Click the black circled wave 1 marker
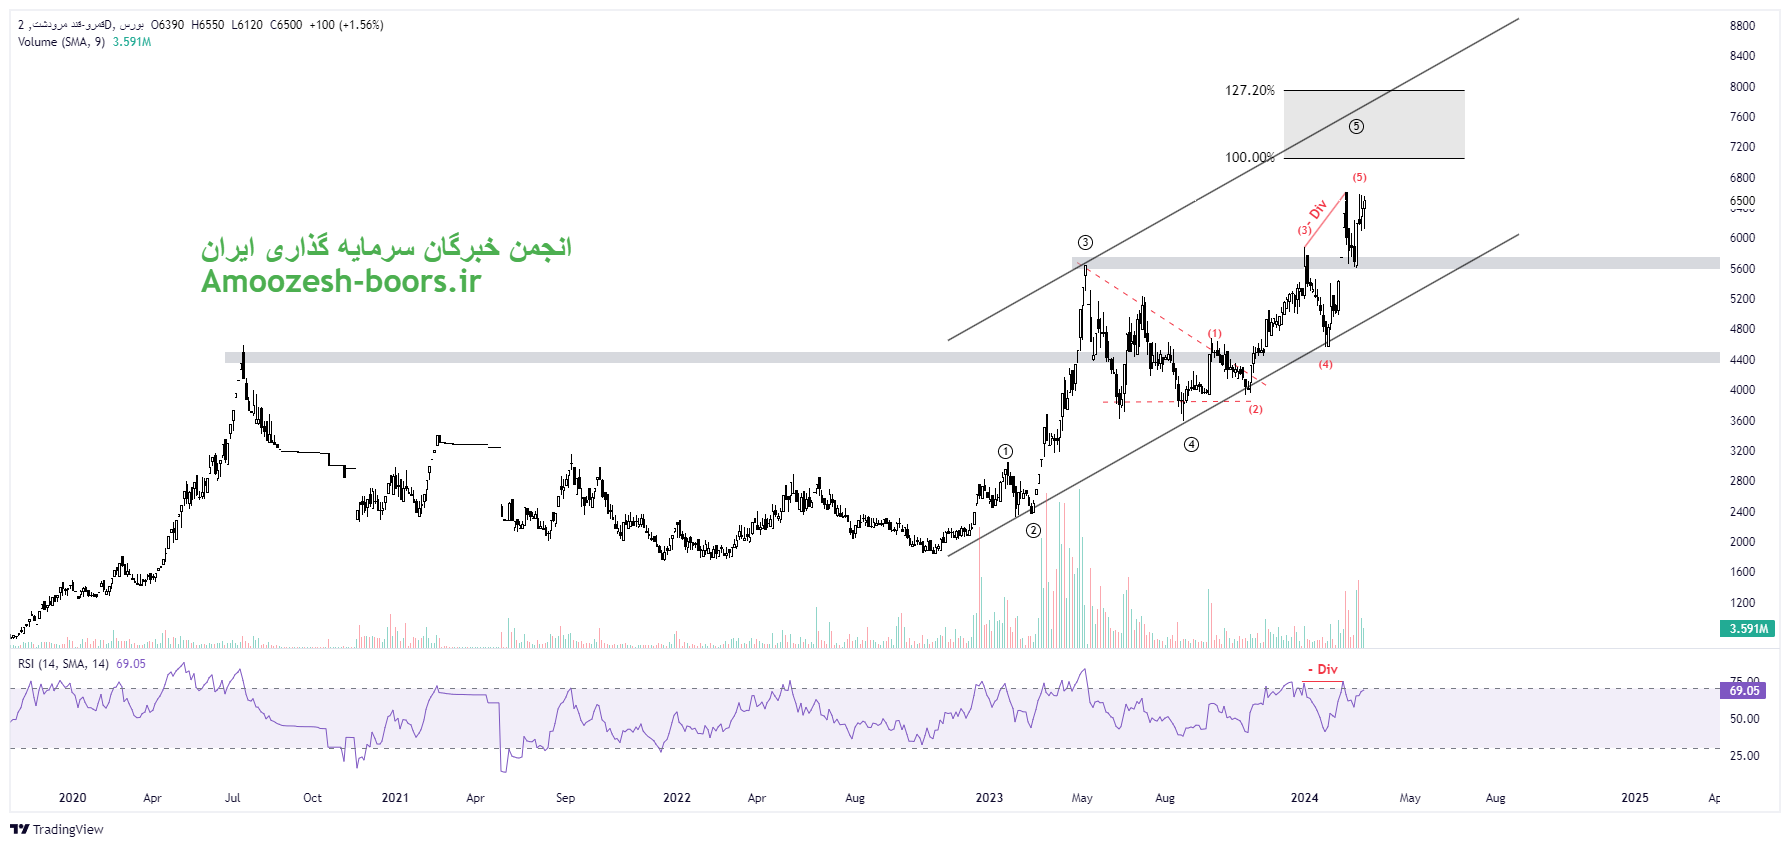This screenshot has height=847, width=1790. pyautogui.click(x=1005, y=451)
